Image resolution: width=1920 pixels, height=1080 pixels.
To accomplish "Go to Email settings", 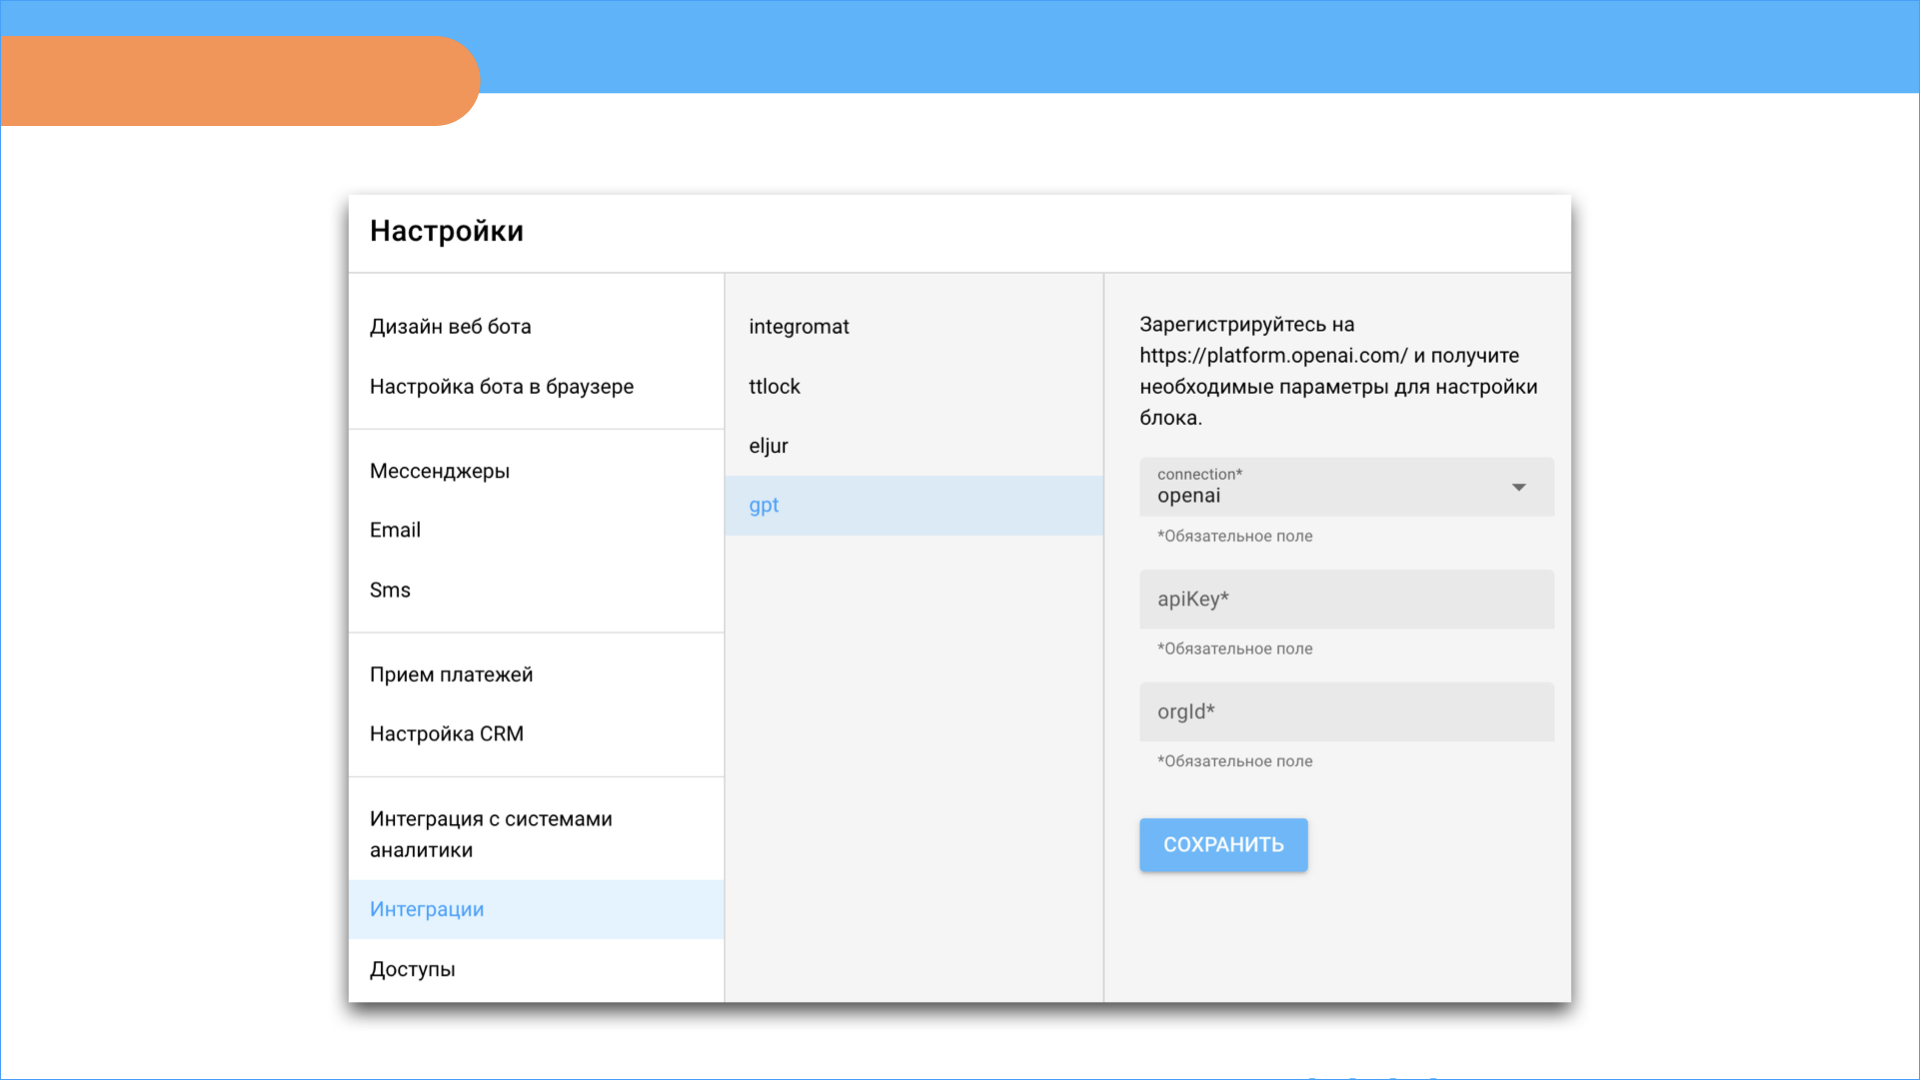I will (x=536, y=530).
